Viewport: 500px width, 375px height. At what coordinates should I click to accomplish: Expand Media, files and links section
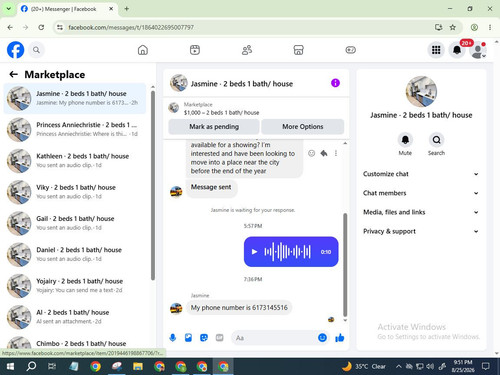point(421,212)
